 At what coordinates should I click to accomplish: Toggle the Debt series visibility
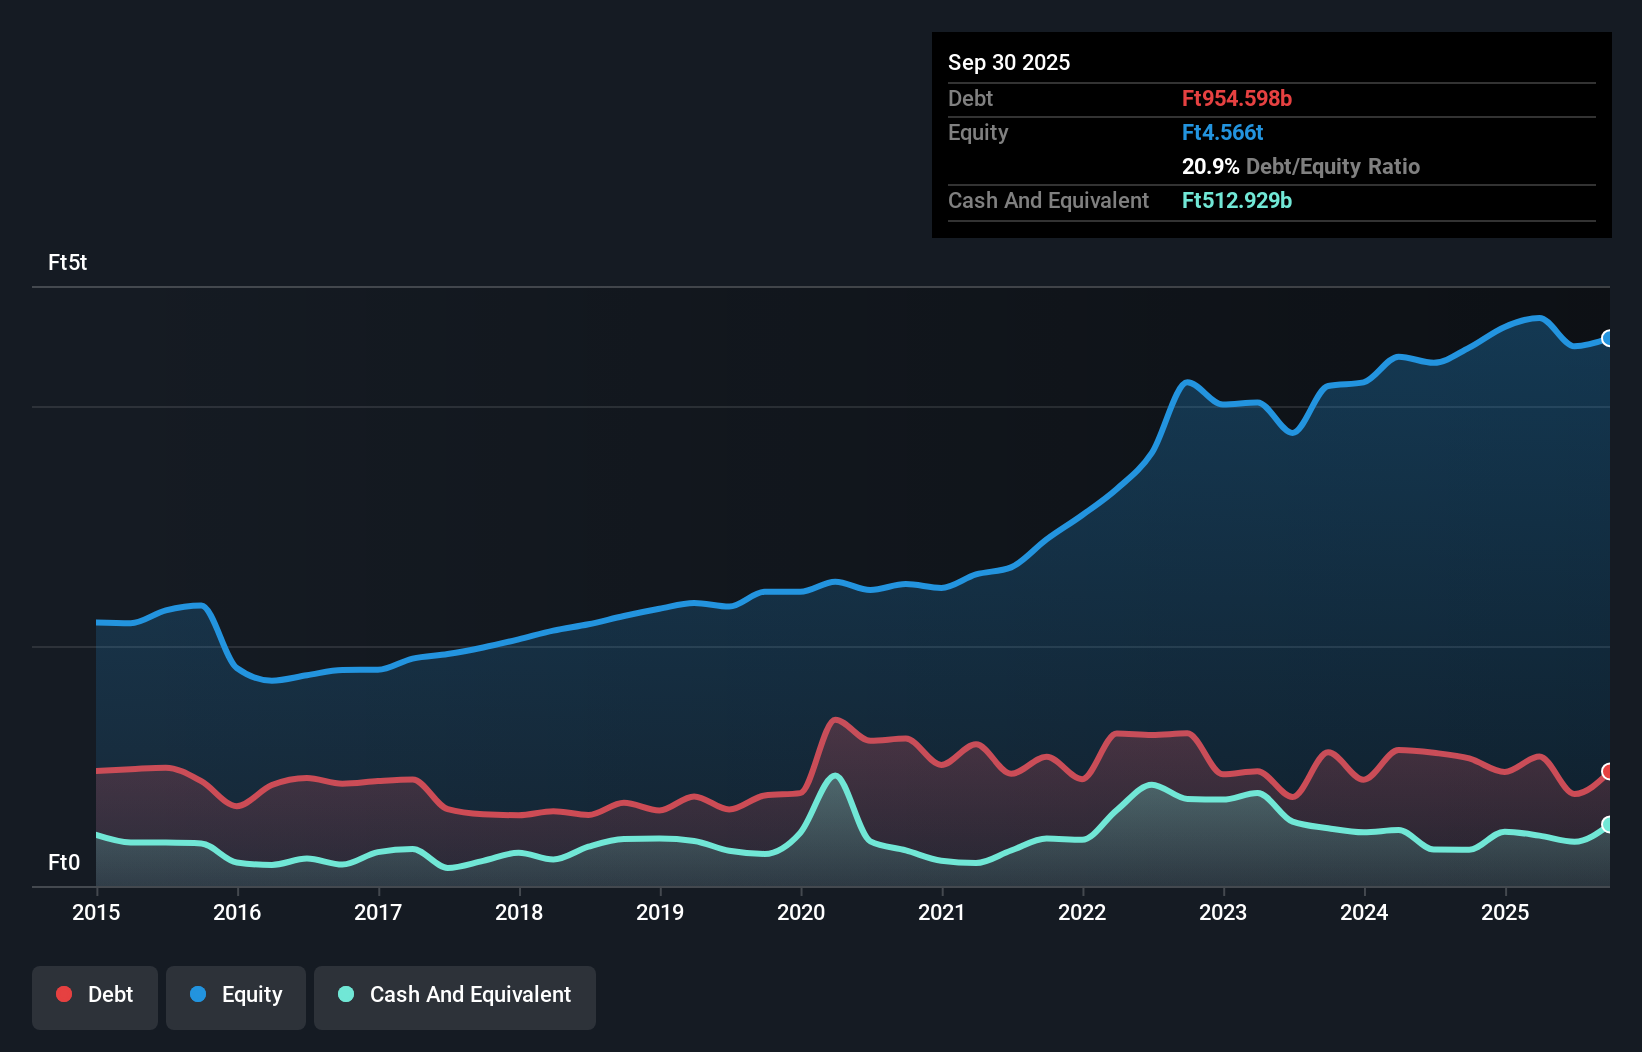pyautogui.click(x=95, y=995)
